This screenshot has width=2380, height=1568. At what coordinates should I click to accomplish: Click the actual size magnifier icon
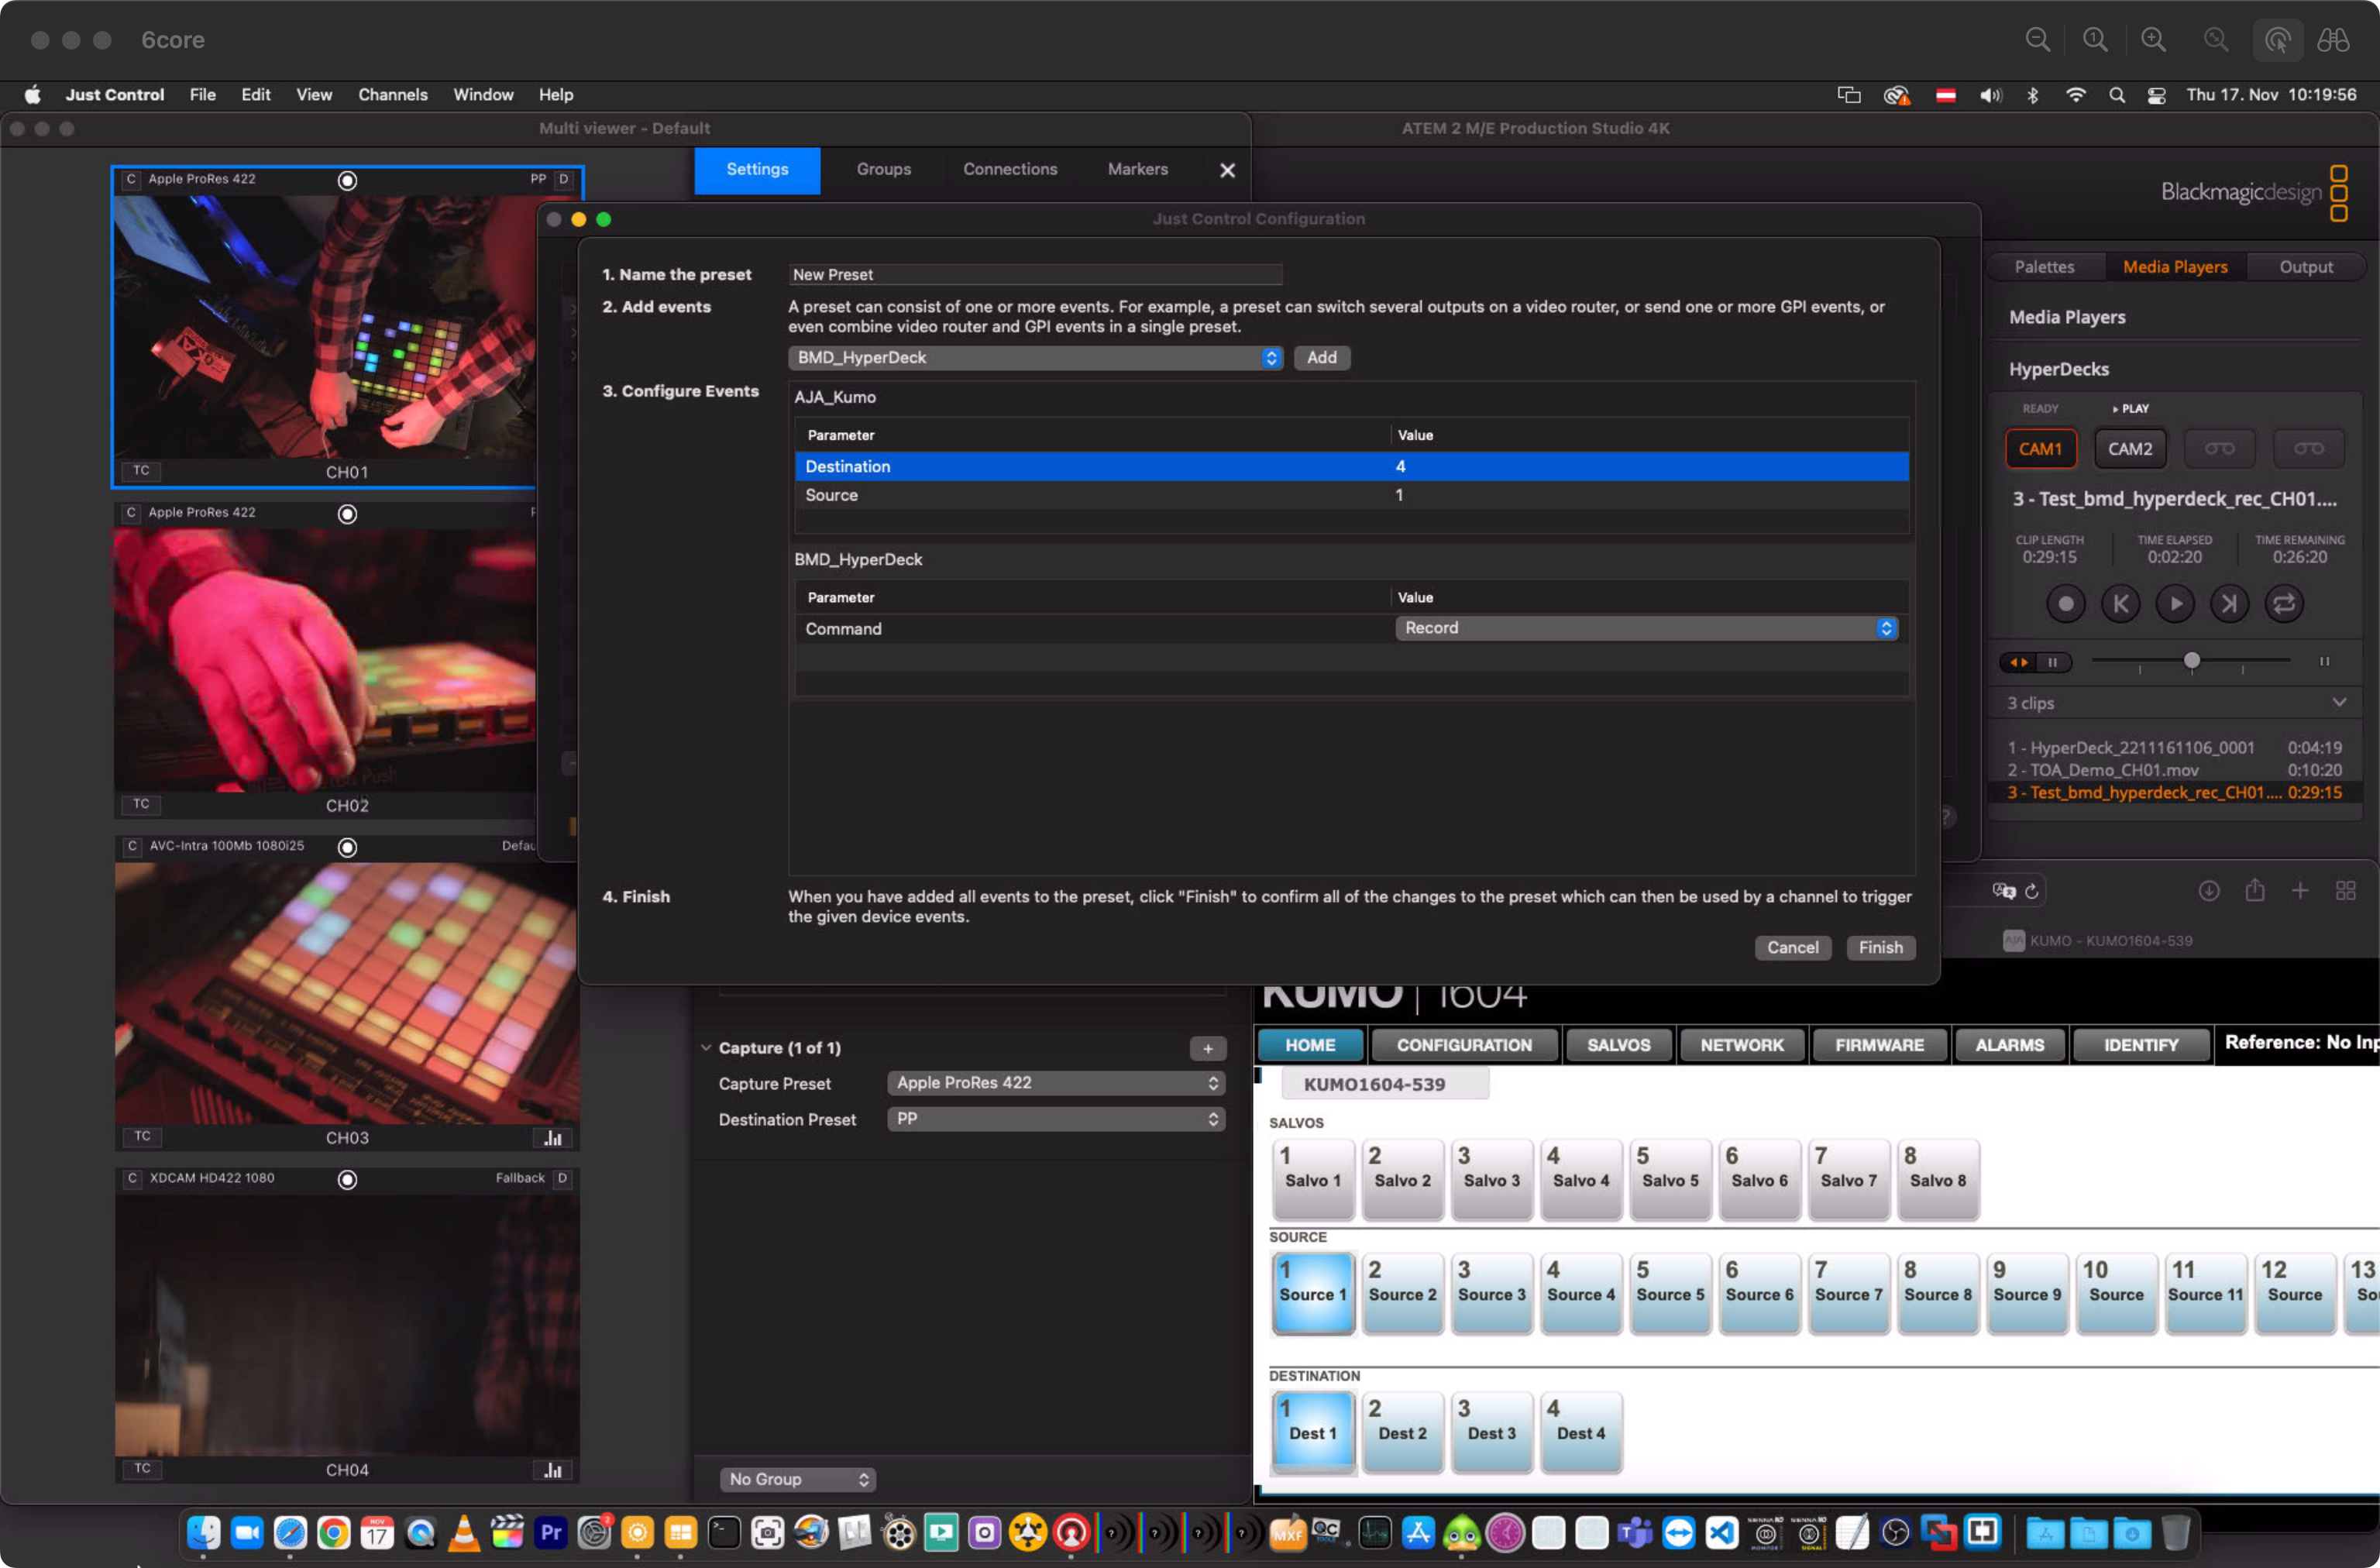2095,40
